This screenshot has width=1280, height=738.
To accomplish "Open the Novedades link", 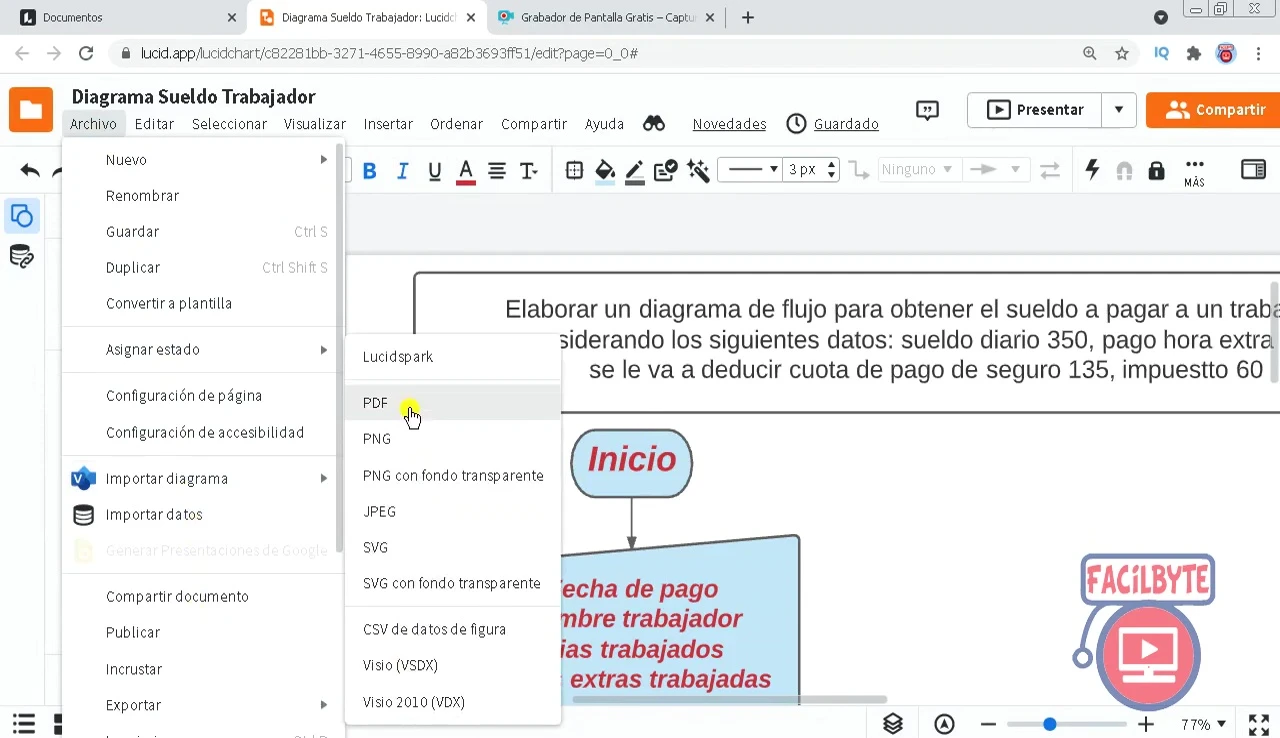I will tap(729, 124).
